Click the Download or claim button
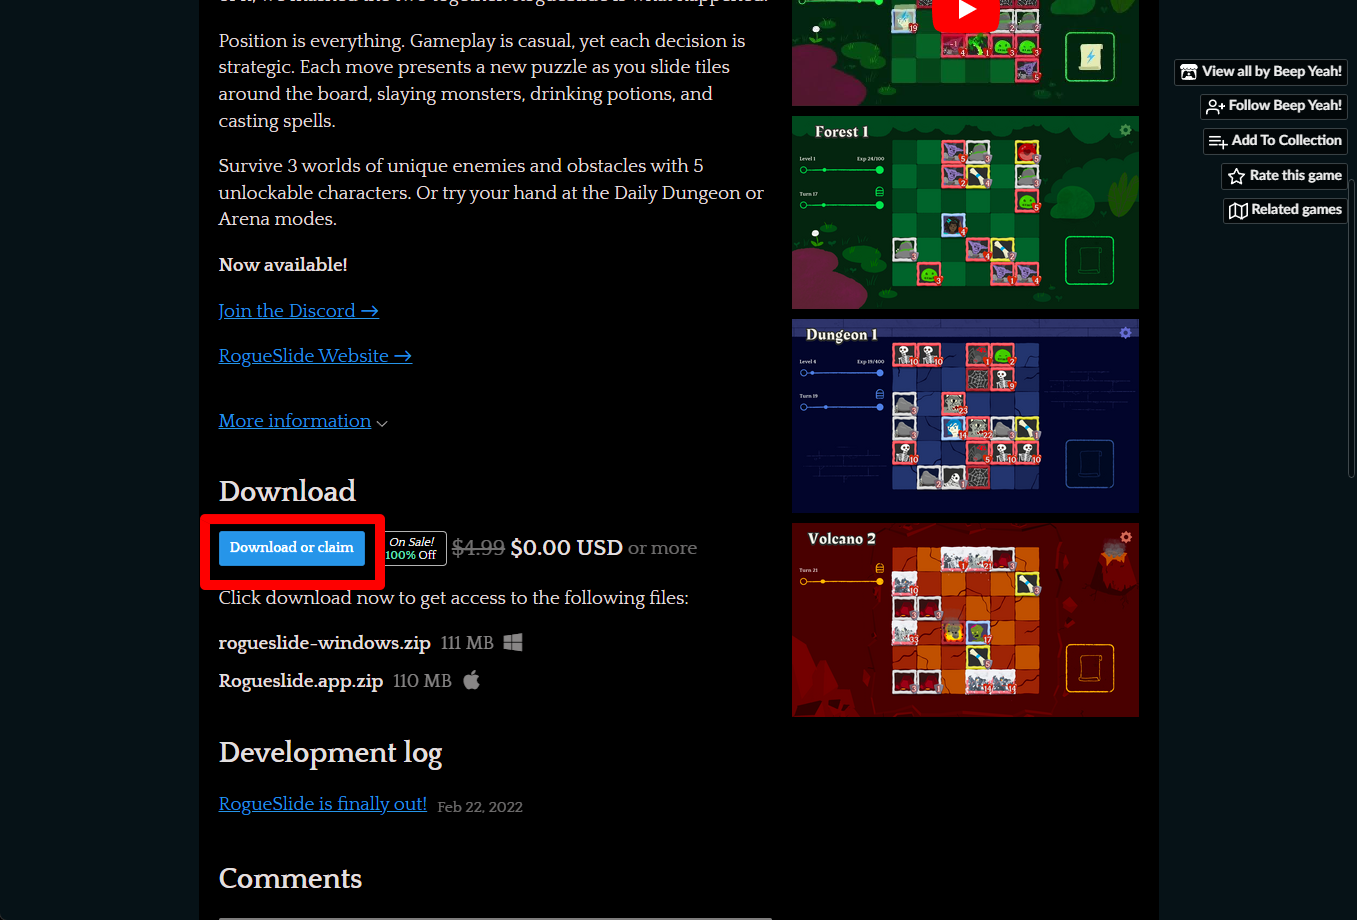This screenshot has width=1357, height=920. [x=292, y=548]
